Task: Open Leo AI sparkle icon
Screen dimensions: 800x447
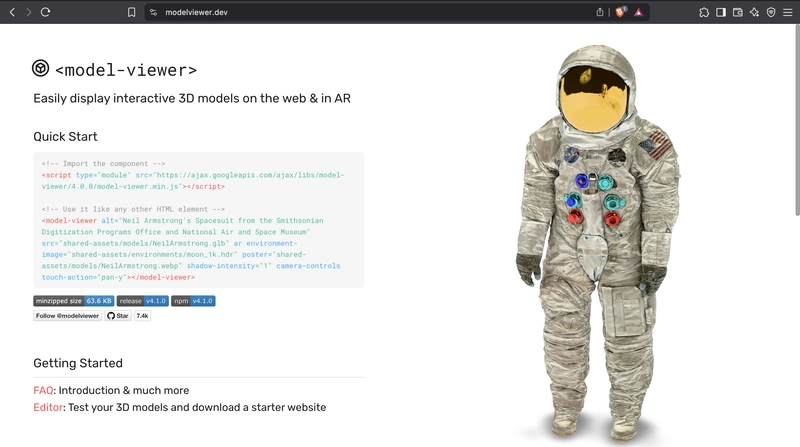Action: tap(755, 12)
